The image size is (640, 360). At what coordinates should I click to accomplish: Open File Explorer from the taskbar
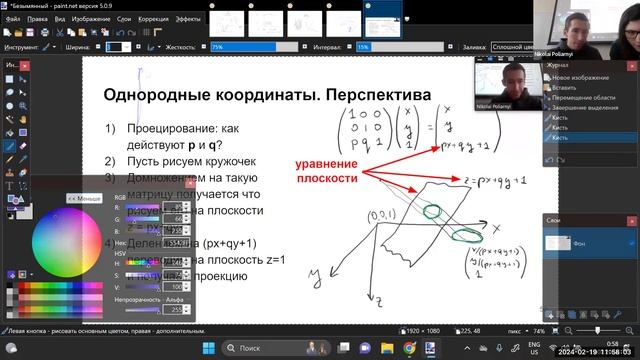pos(387,348)
